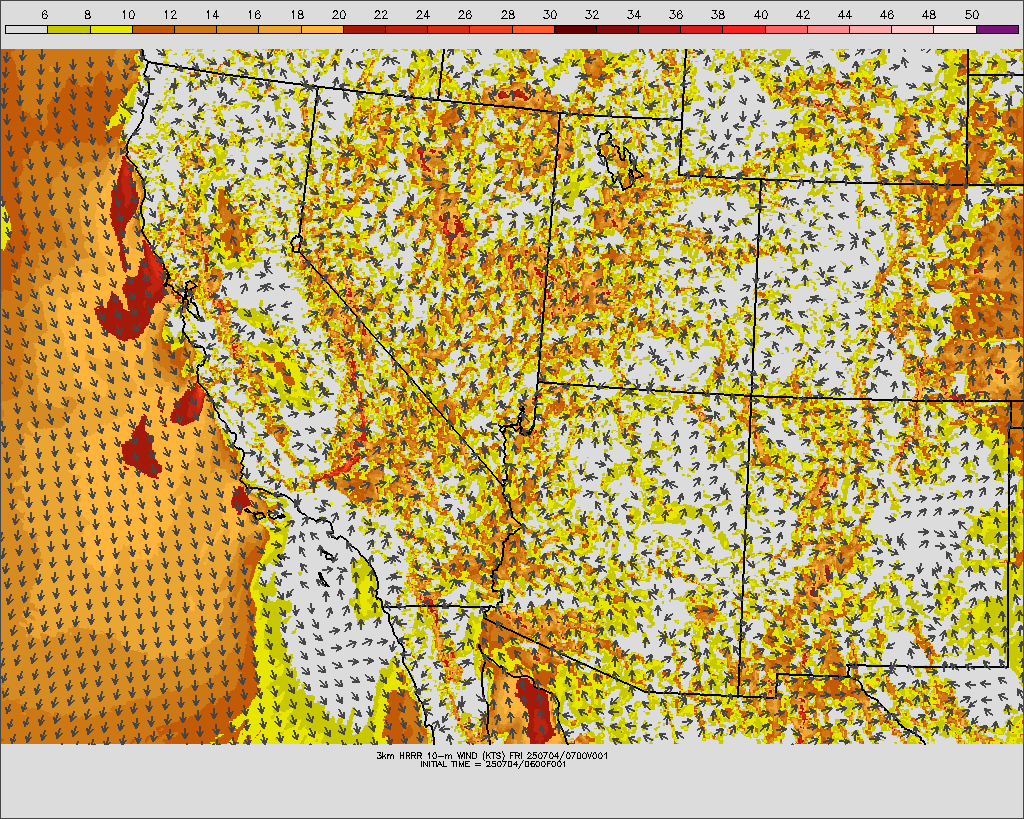The height and width of the screenshot is (819, 1024).
Task: Click the "3km HRRR 10-m WIND (KTS)" caption line
Action: point(492,756)
